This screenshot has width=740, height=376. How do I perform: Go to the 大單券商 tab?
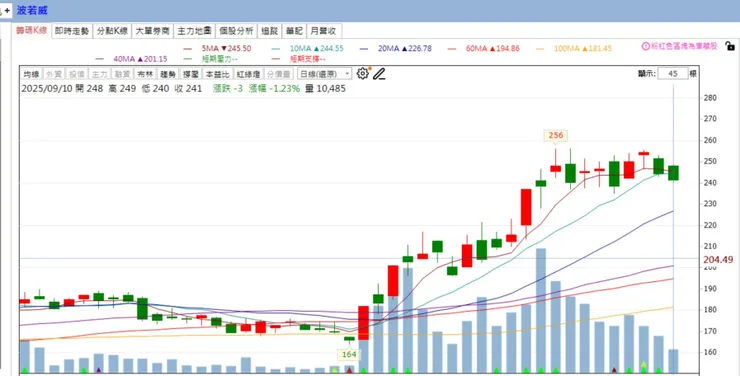coord(152,31)
